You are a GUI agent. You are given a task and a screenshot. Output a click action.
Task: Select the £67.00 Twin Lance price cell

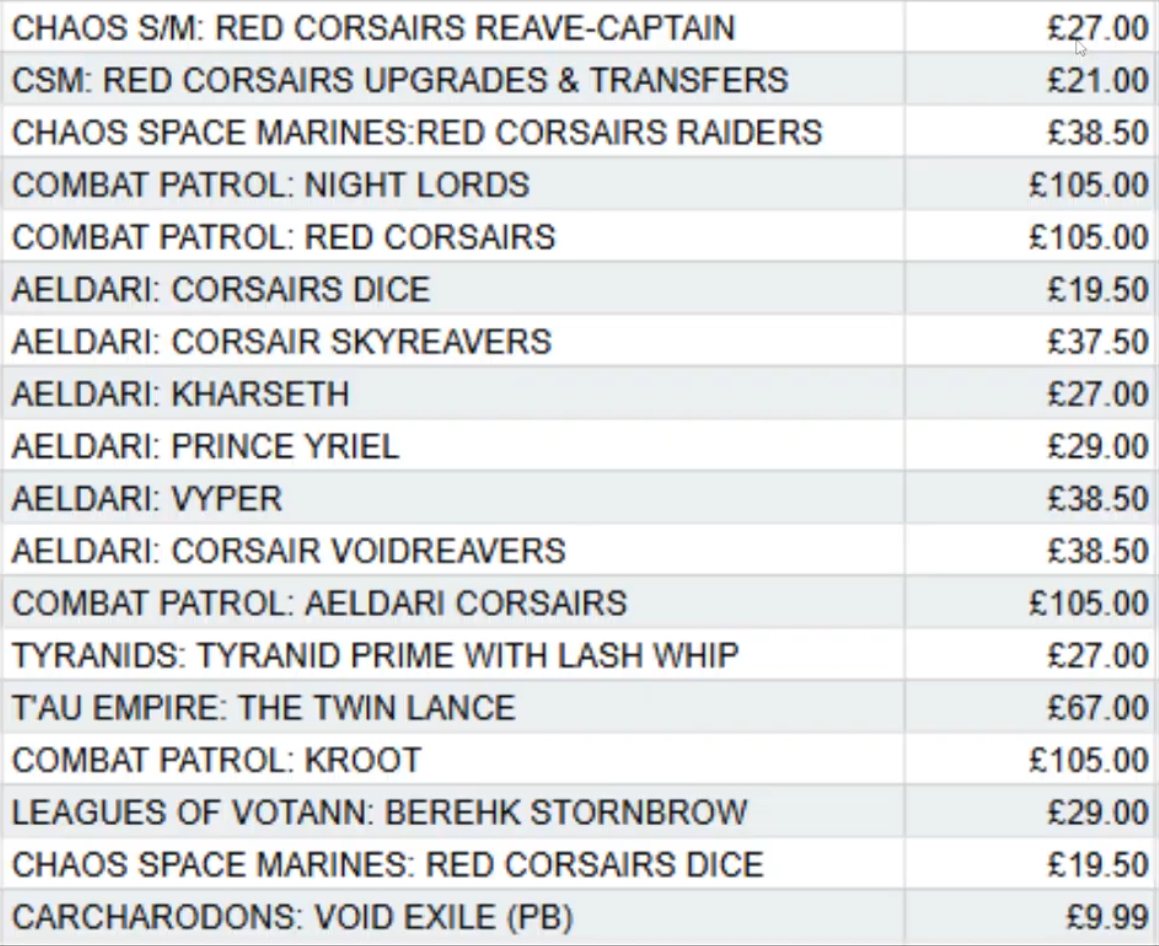tap(1097, 708)
